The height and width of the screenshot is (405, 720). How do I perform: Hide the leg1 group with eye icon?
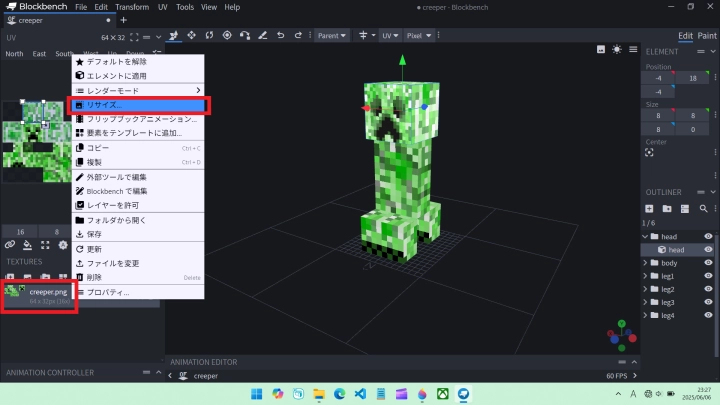(x=708, y=276)
